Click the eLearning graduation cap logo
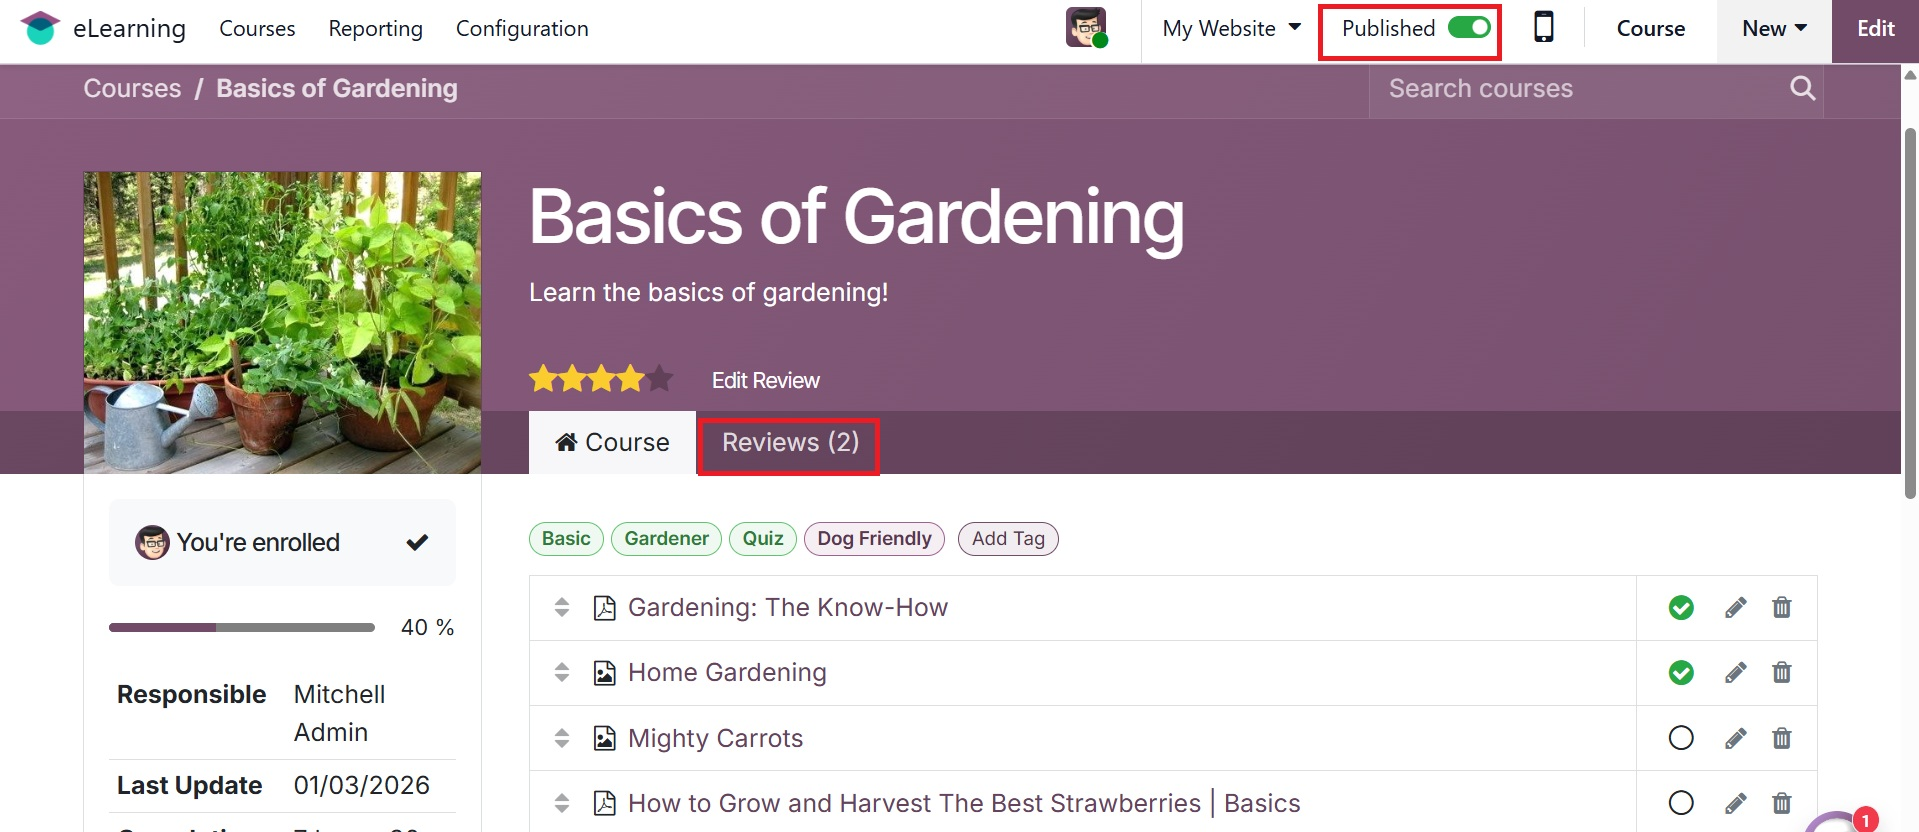Image resolution: width=1919 pixels, height=832 pixels. point(40,28)
